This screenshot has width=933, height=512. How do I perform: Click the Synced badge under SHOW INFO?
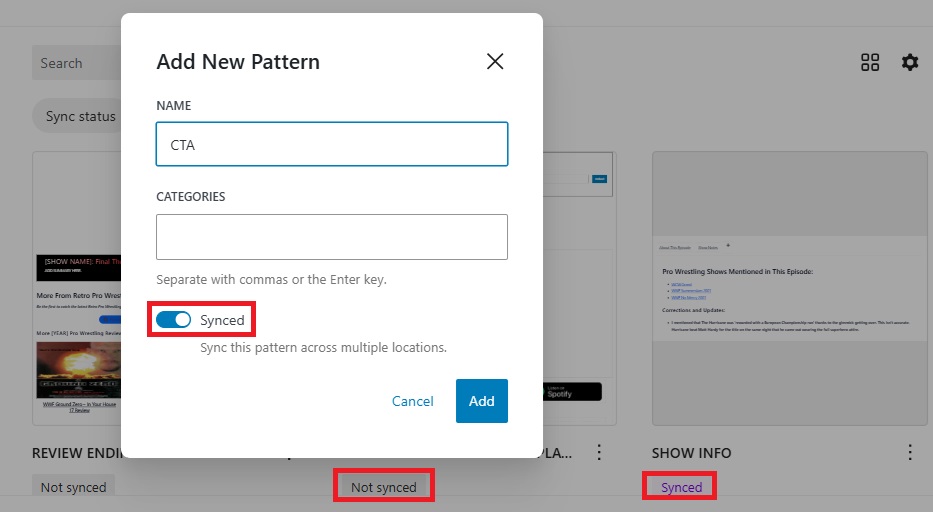coord(682,487)
